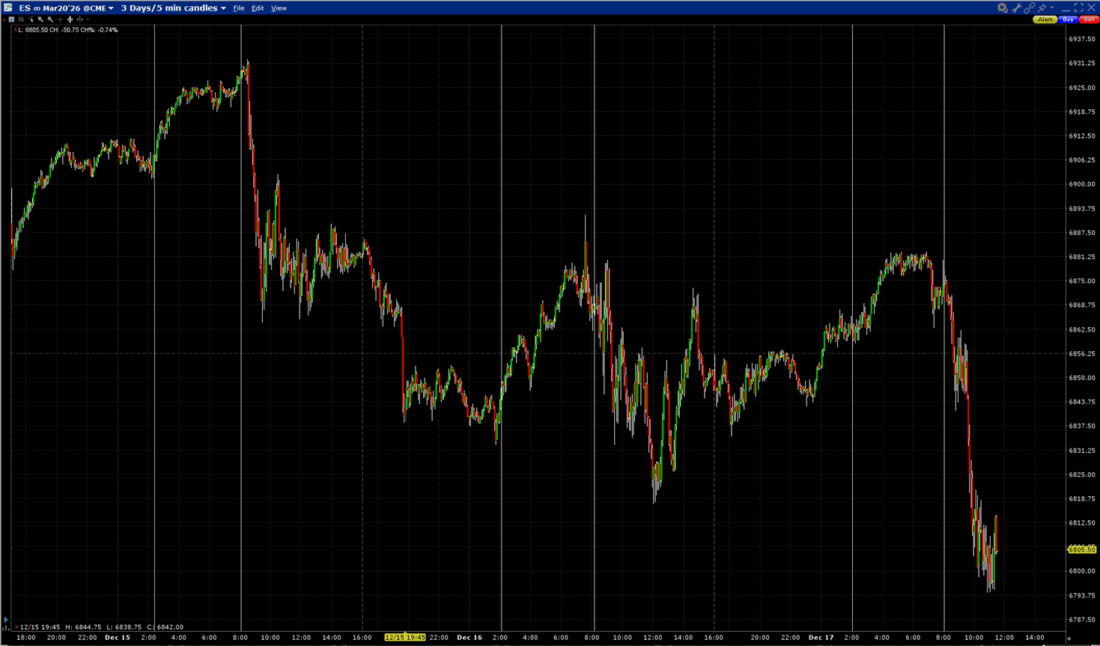Click the chat bubble icon in title bar
The width and height of the screenshot is (1100, 646).
(1003, 7)
